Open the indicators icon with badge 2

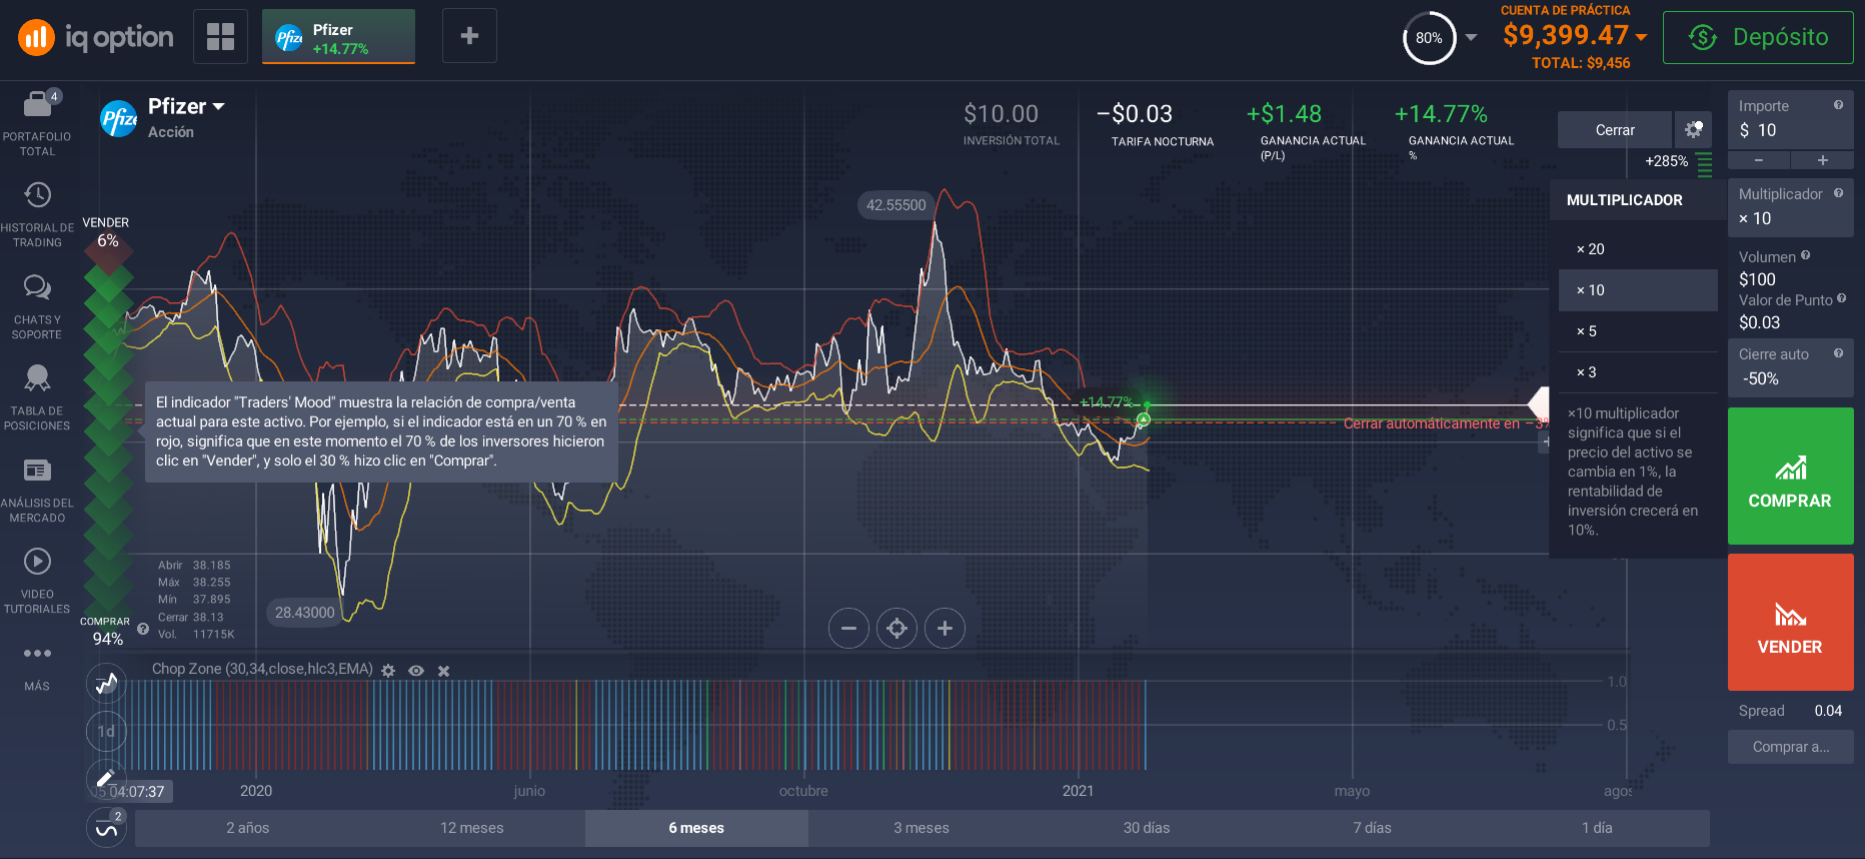(x=106, y=828)
